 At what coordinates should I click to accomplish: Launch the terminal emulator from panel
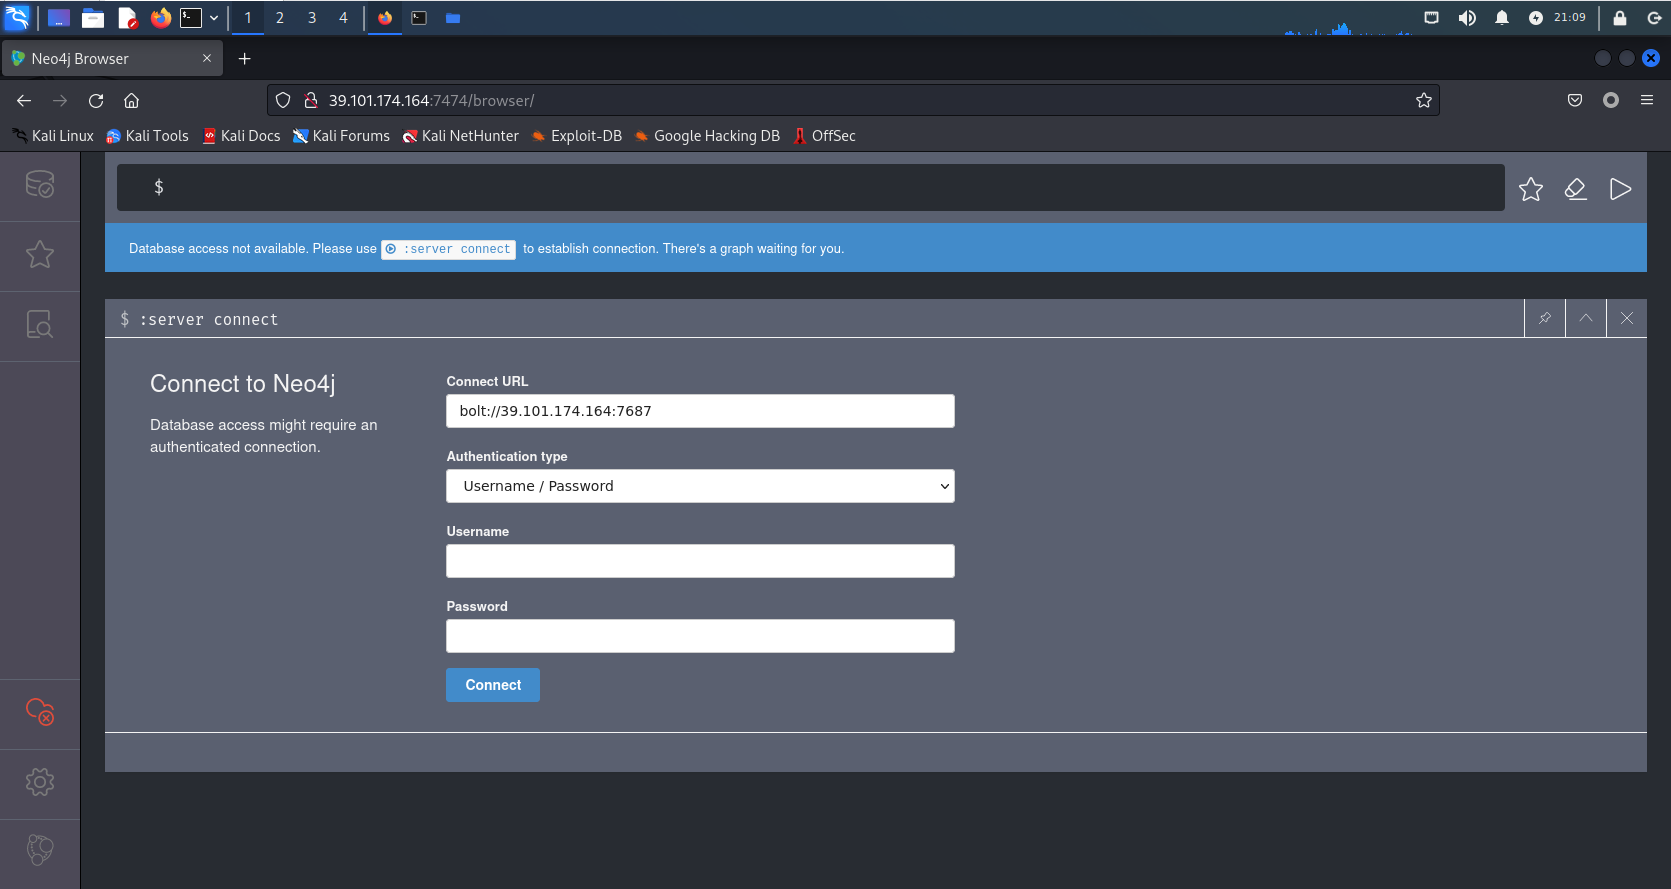click(191, 18)
